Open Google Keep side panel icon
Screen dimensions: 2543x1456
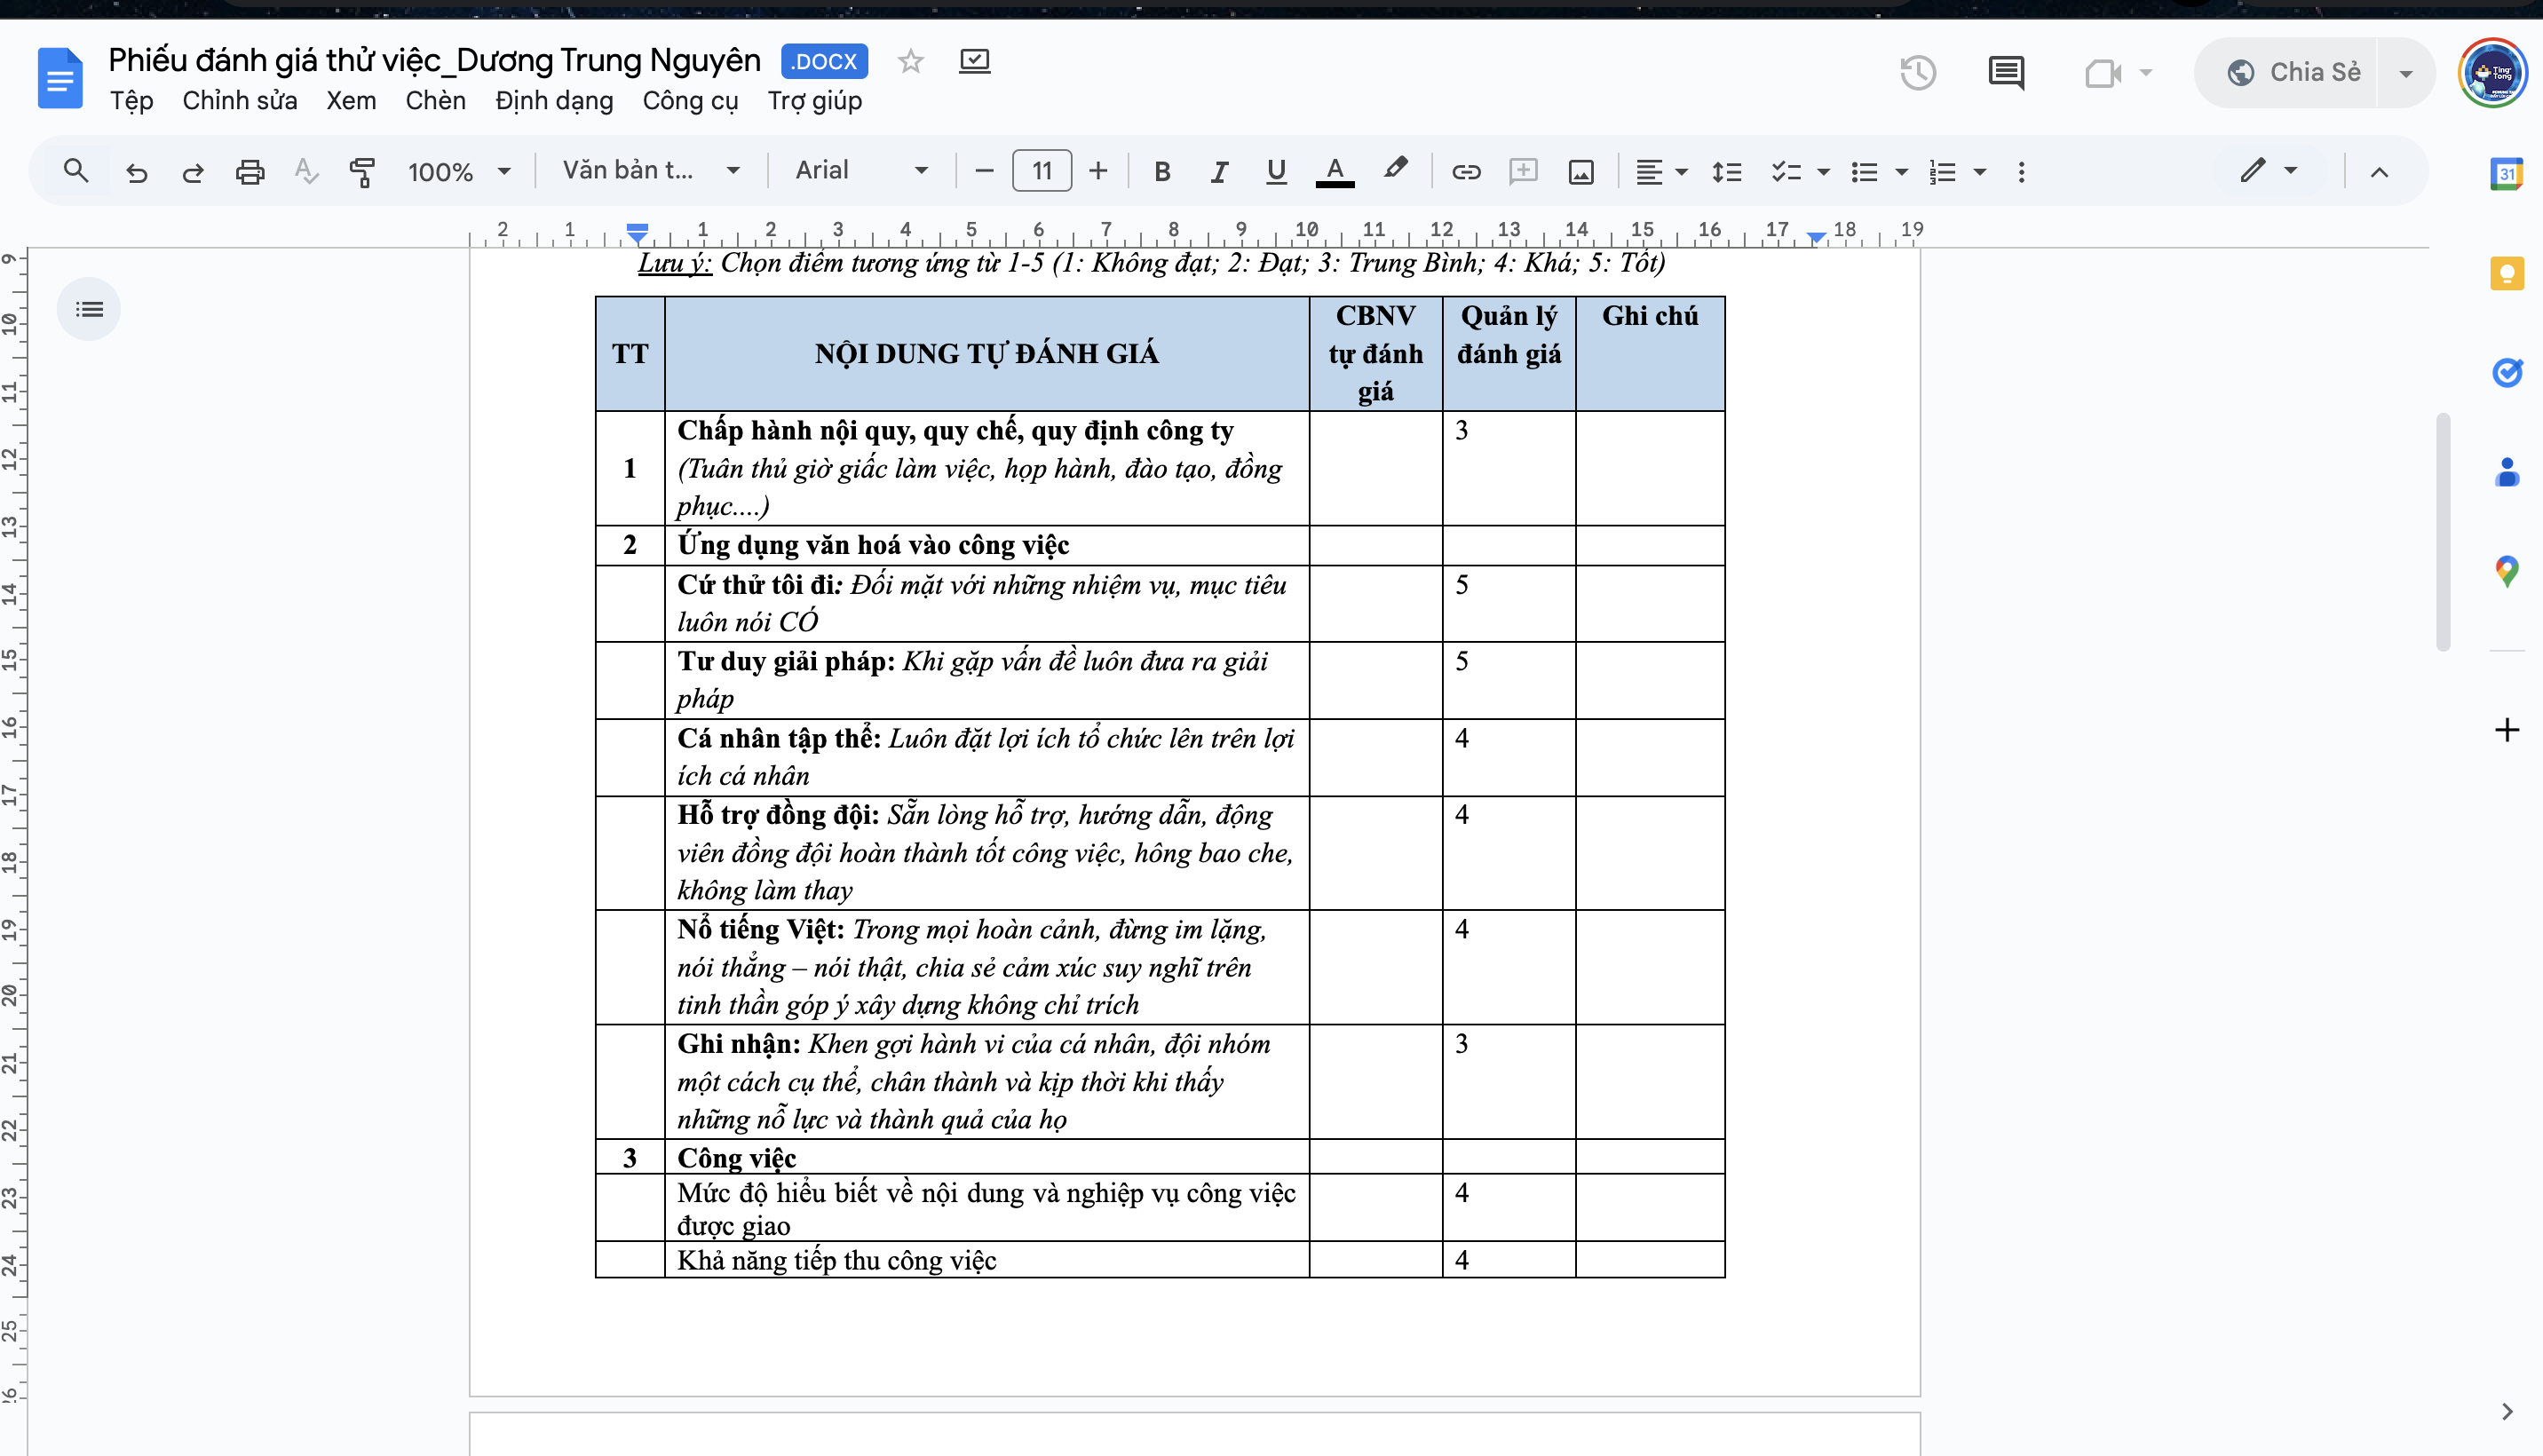pyautogui.click(x=2506, y=273)
